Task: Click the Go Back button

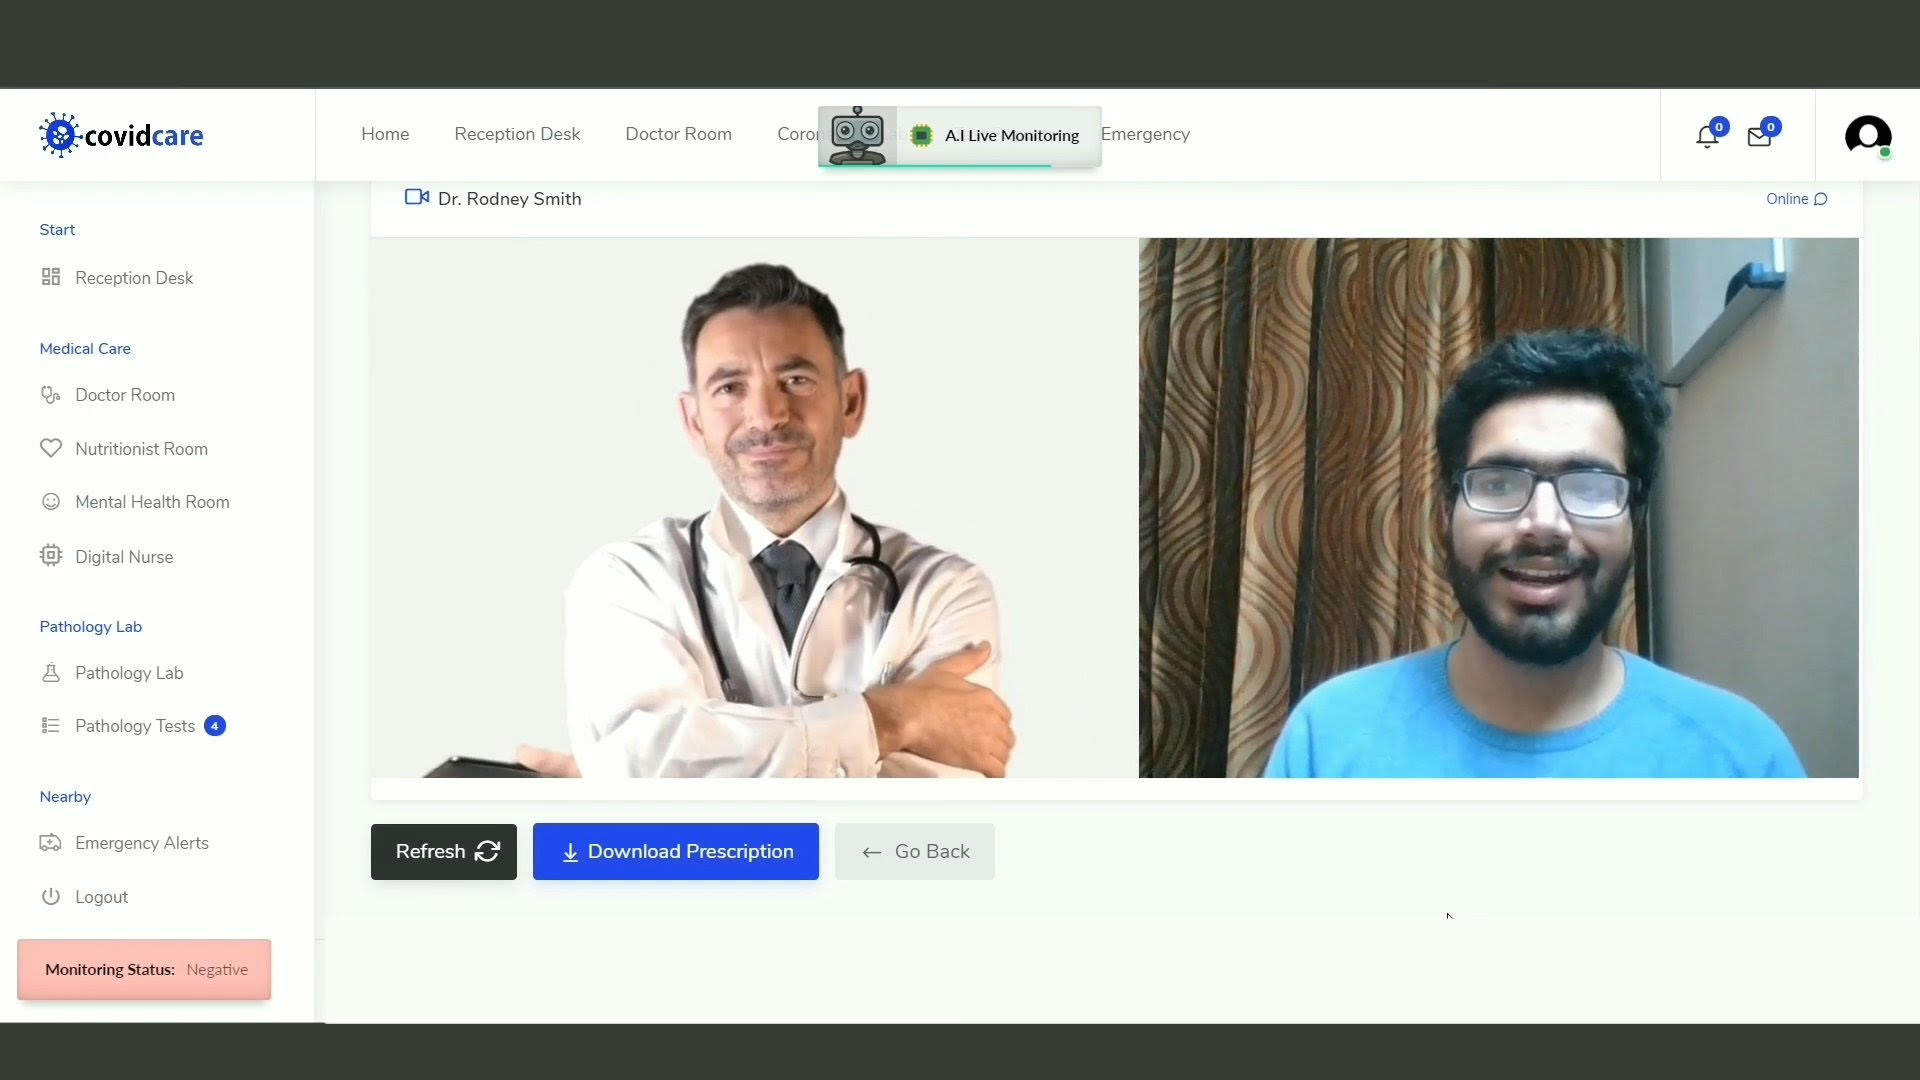Action: pyautogui.click(x=914, y=851)
